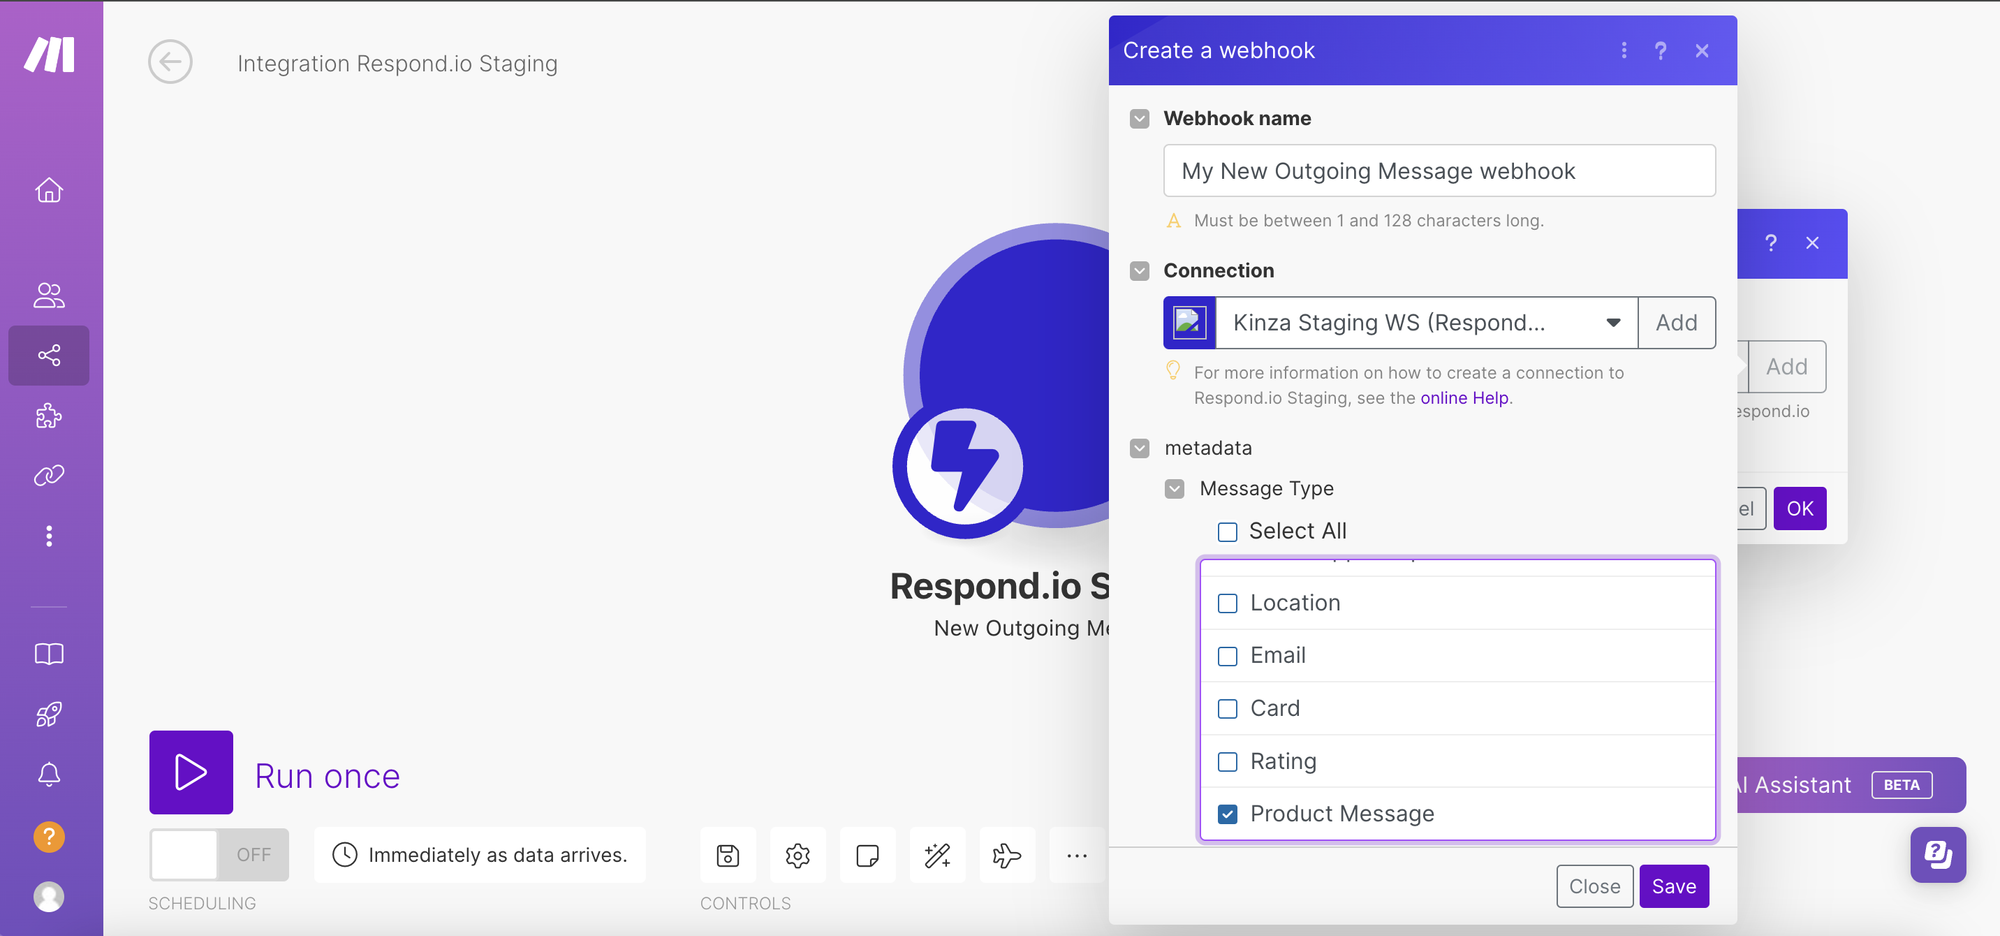Click the explain flow airplane icon

coord(1007,855)
